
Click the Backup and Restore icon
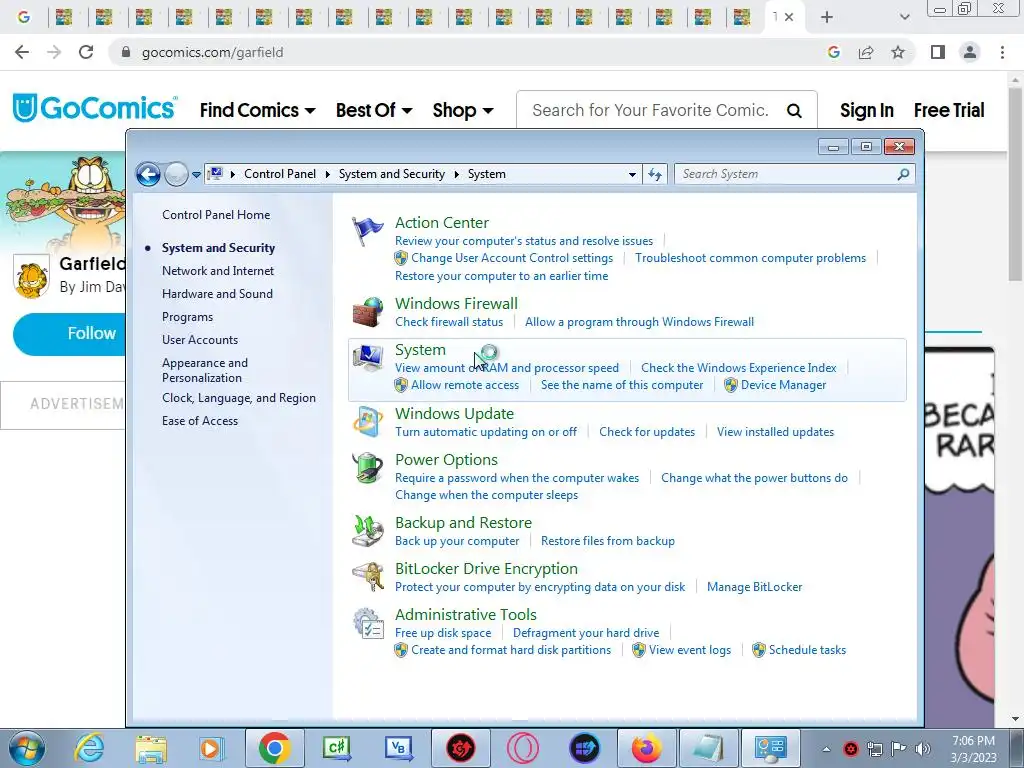coord(368,530)
